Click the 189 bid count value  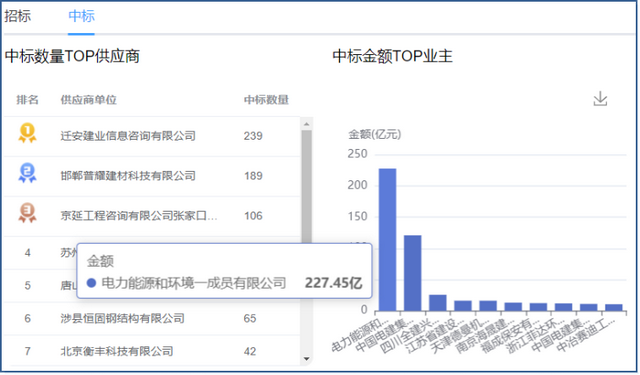(x=253, y=176)
